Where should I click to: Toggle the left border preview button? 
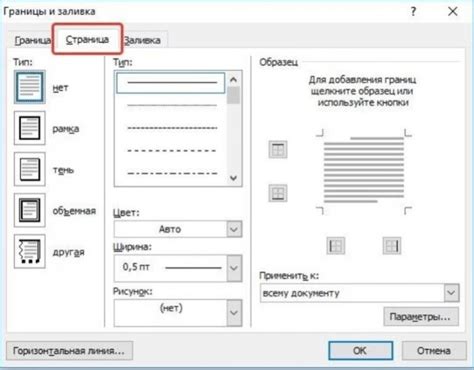point(335,246)
